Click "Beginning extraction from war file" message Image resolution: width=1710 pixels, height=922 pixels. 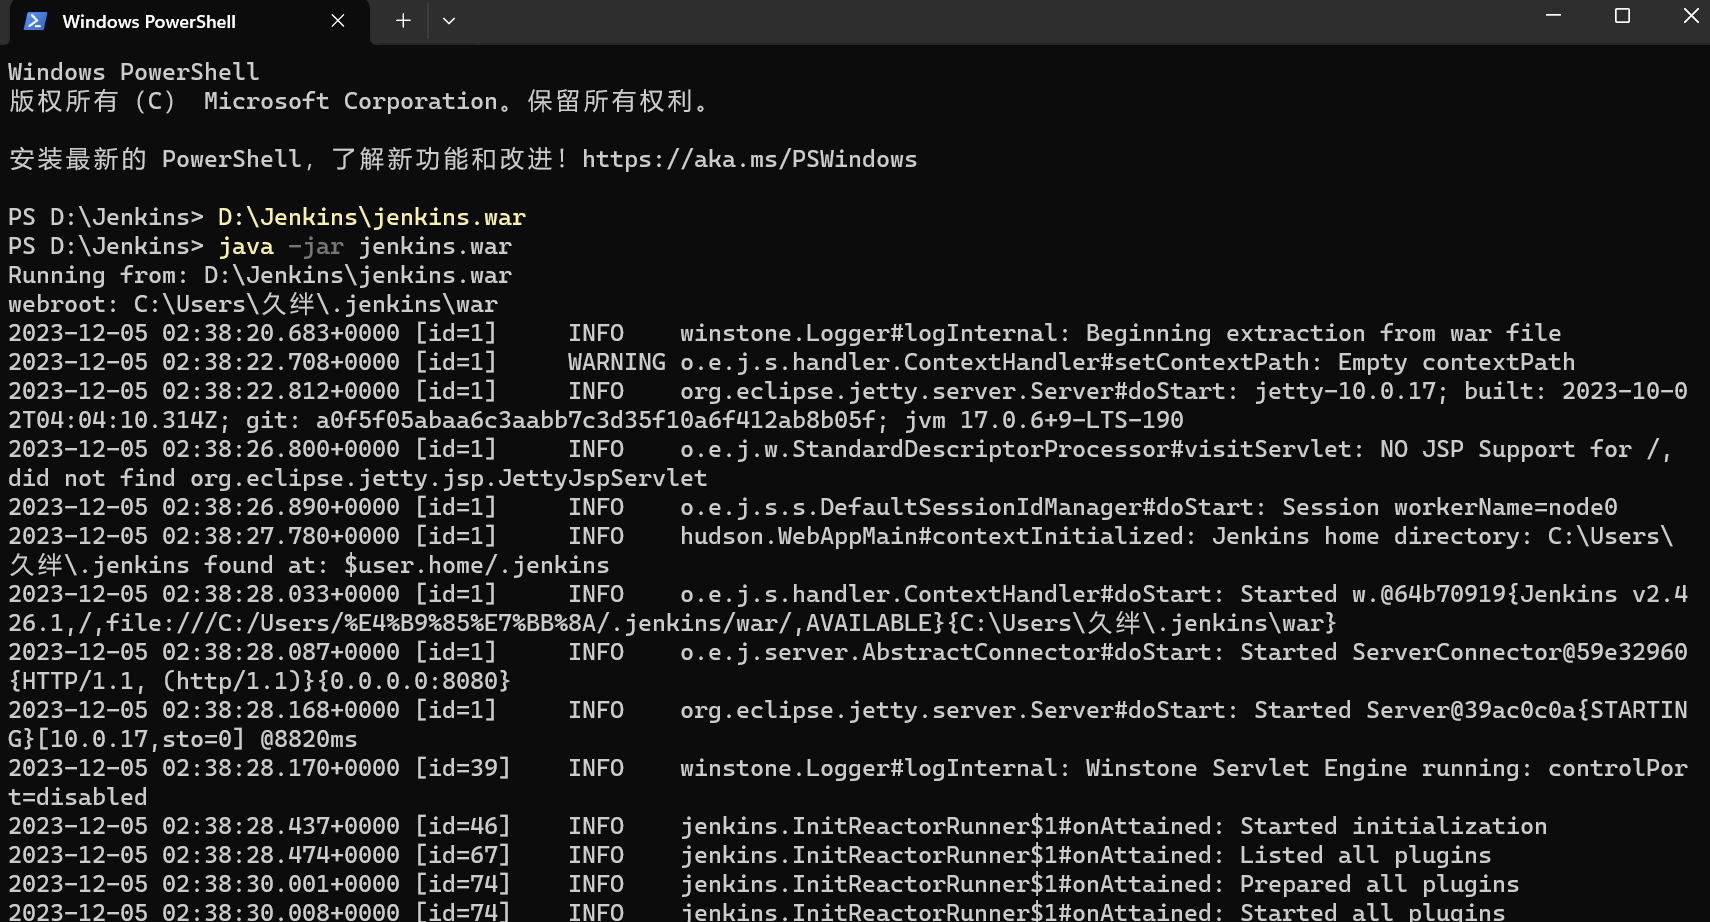[1324, 334]
